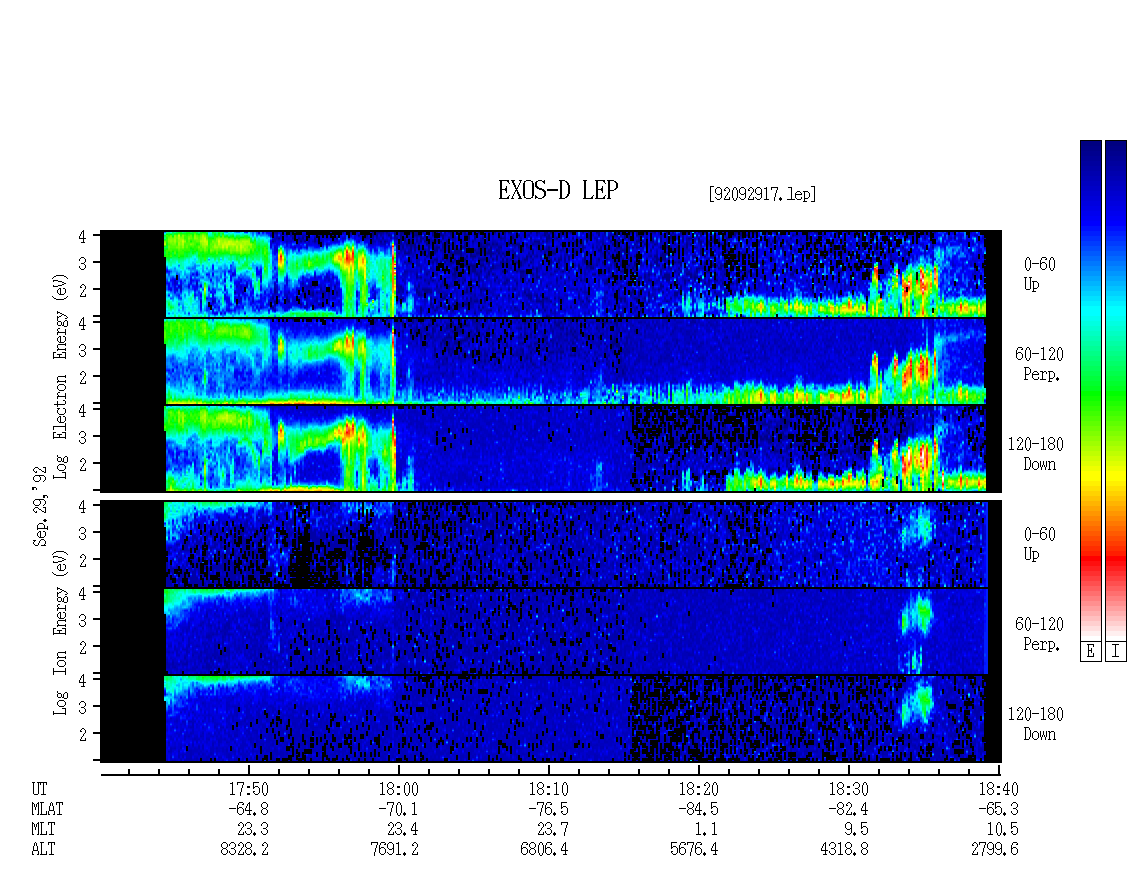This screenshot has width=1130, height=875.
Task: Click the 17:50 time tick label
Action: [x=249, y=789]
